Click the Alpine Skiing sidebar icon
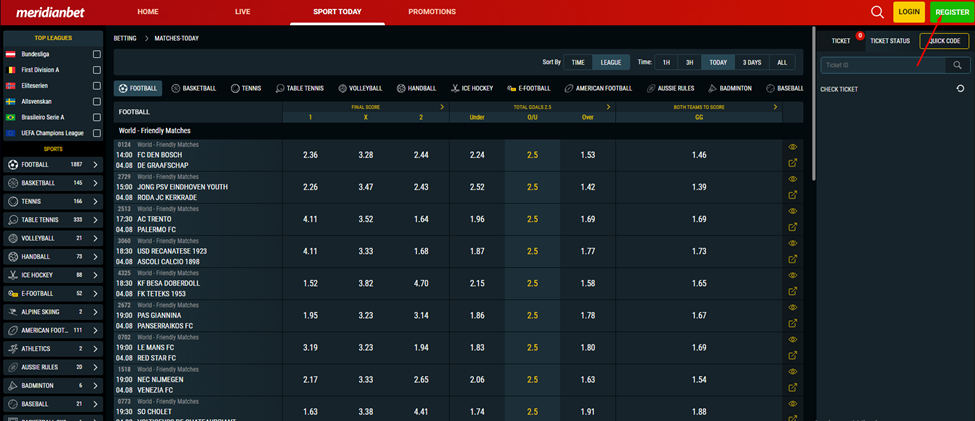Viewport: 975px width, 421px height. (x=13, y=312)
